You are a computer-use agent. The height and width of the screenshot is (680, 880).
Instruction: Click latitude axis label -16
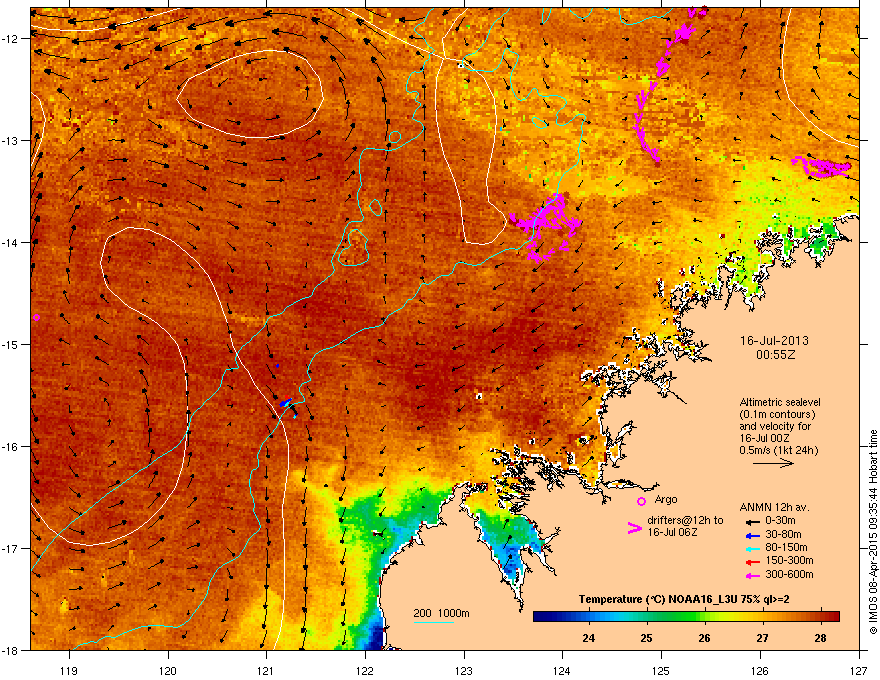coord(12,447)
